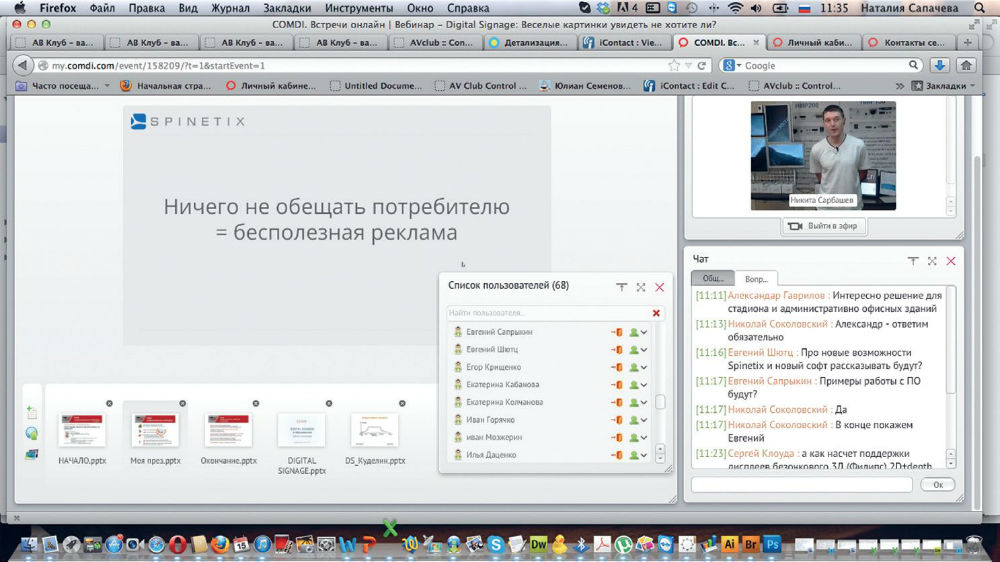Click the Найти пользователя search field
Screen dimensions: 1000x562
click(548, 313)
